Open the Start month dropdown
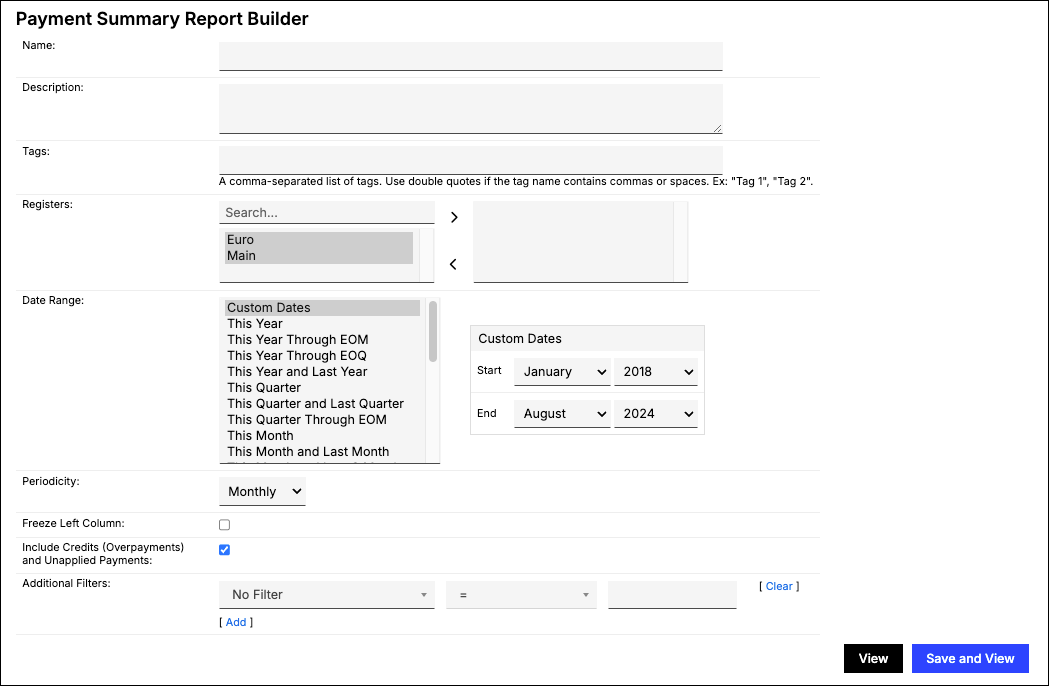Screen dimensions: 1049x686 click(x=562, y=372)
